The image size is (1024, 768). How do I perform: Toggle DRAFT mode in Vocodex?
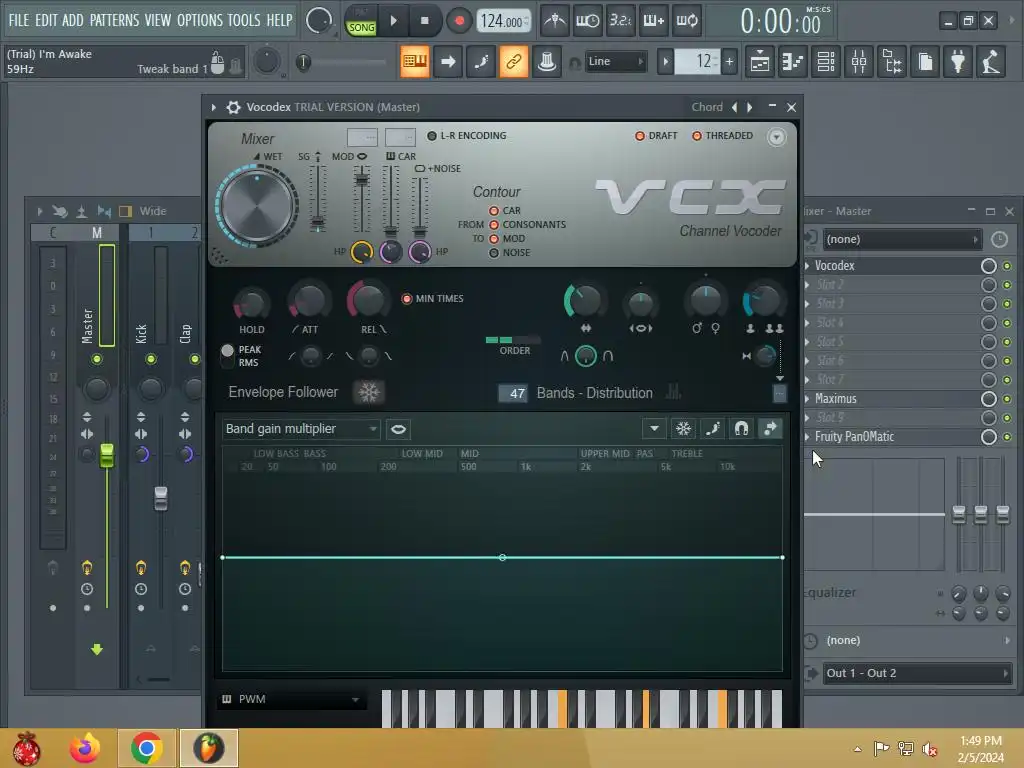[656, 136]
